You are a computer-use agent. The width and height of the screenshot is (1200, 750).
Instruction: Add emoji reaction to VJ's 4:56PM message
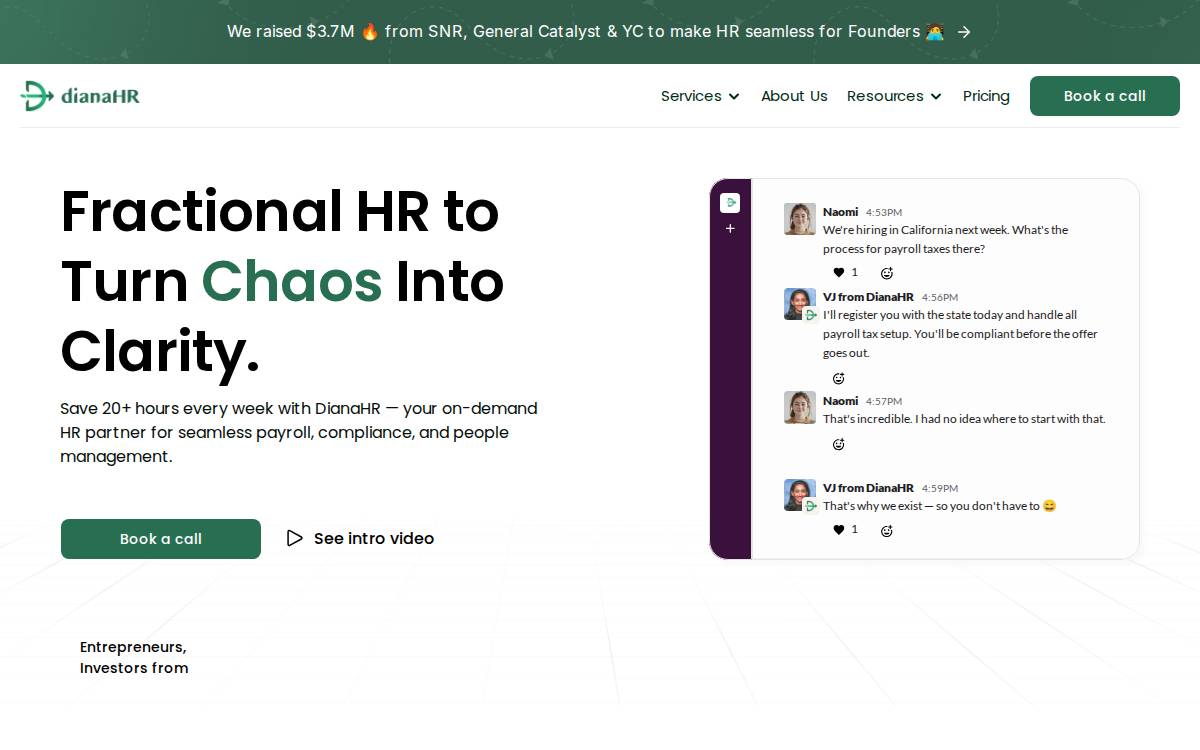click(839, 378)
